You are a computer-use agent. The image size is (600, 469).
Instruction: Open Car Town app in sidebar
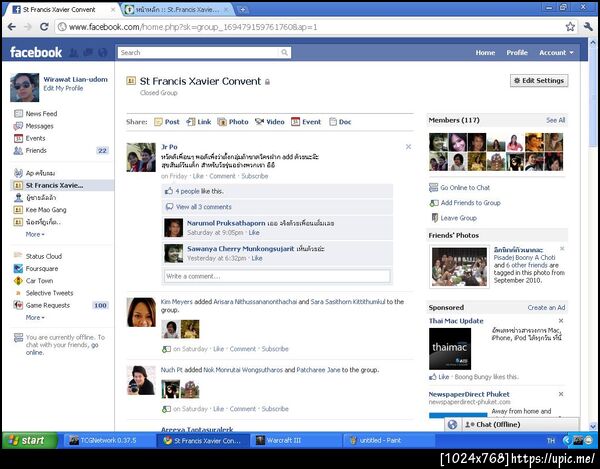tap(33, 281)
